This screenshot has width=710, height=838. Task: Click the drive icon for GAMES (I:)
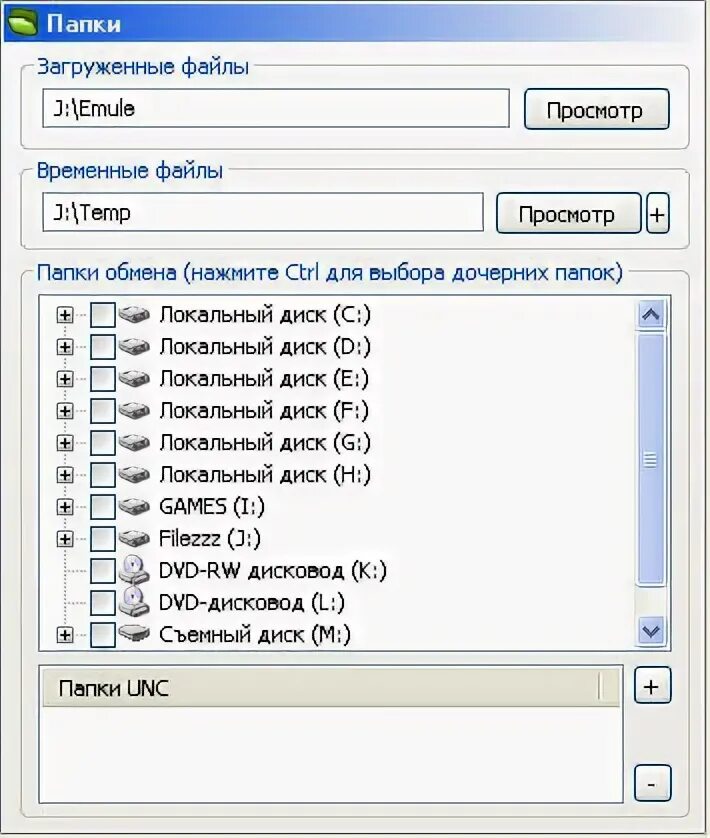click(x=134, y=506)
